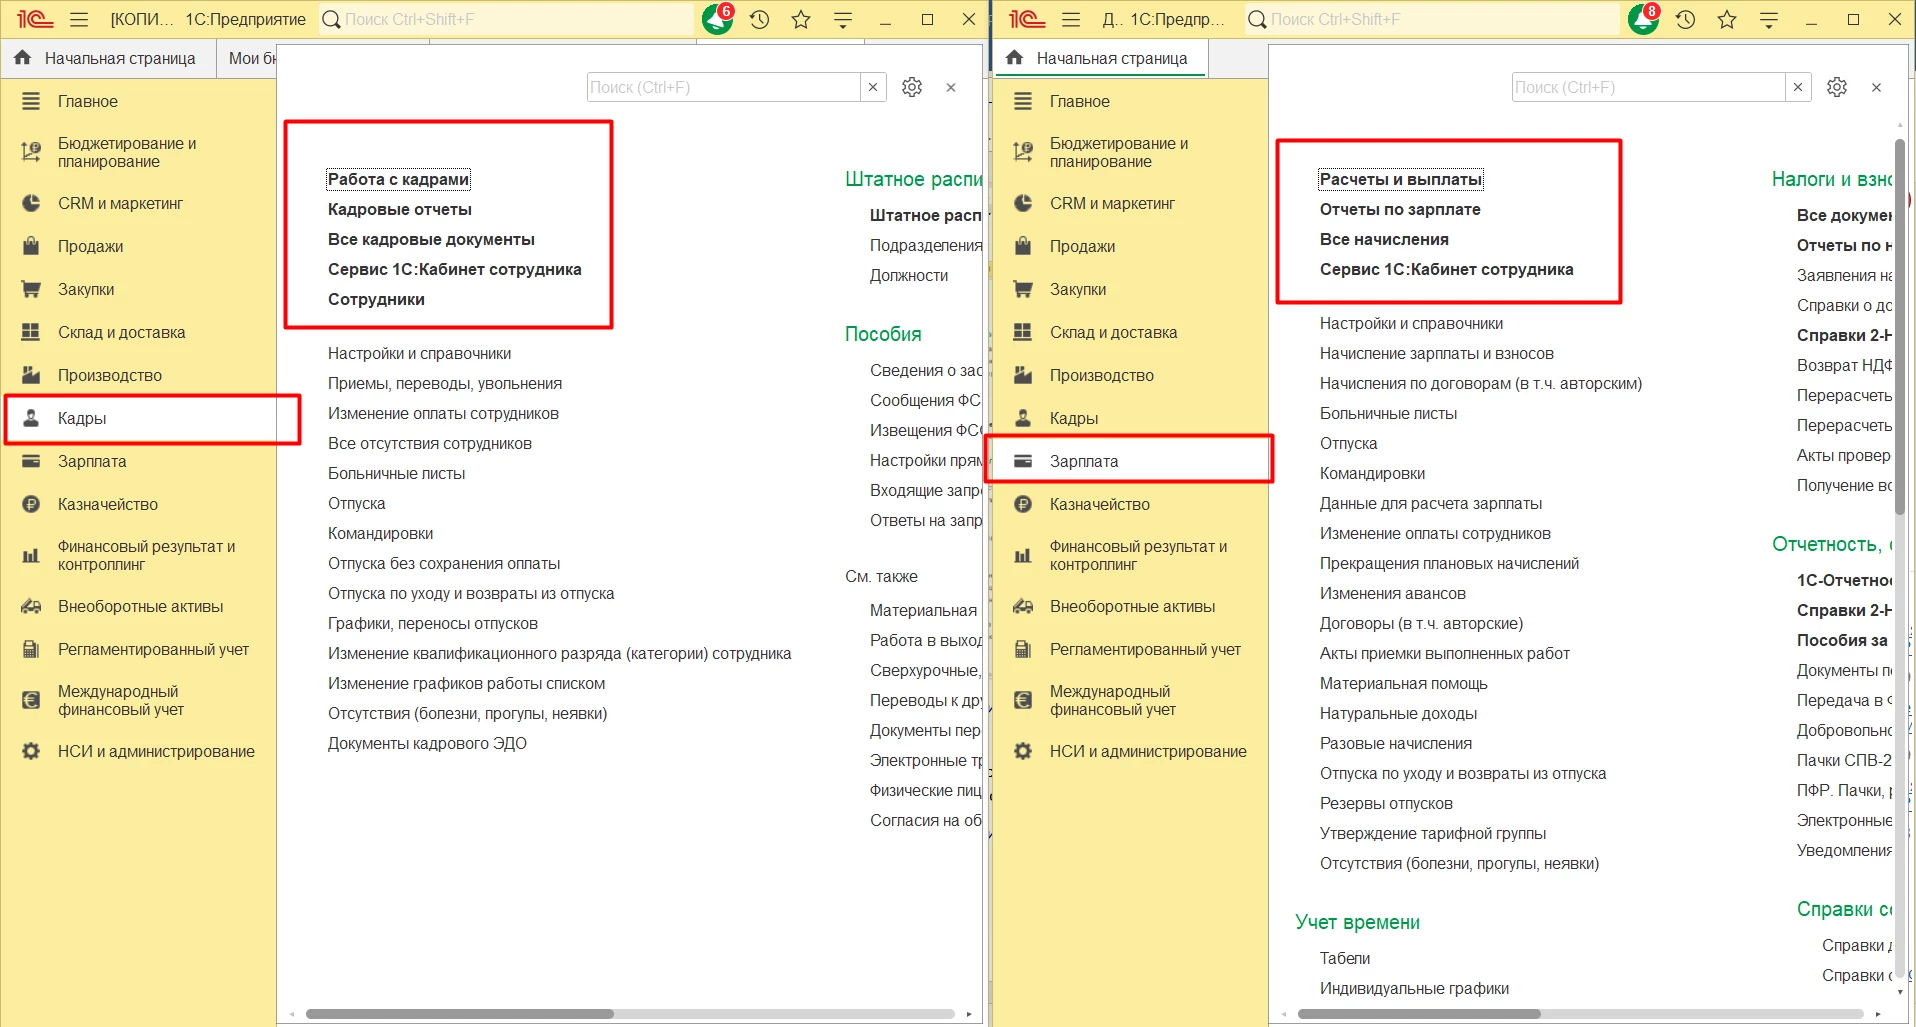The height and width of the screenshot is (1027, 1916).
Task: Open settings gear in right window menu panel
Action: (x=1837, y=87)
